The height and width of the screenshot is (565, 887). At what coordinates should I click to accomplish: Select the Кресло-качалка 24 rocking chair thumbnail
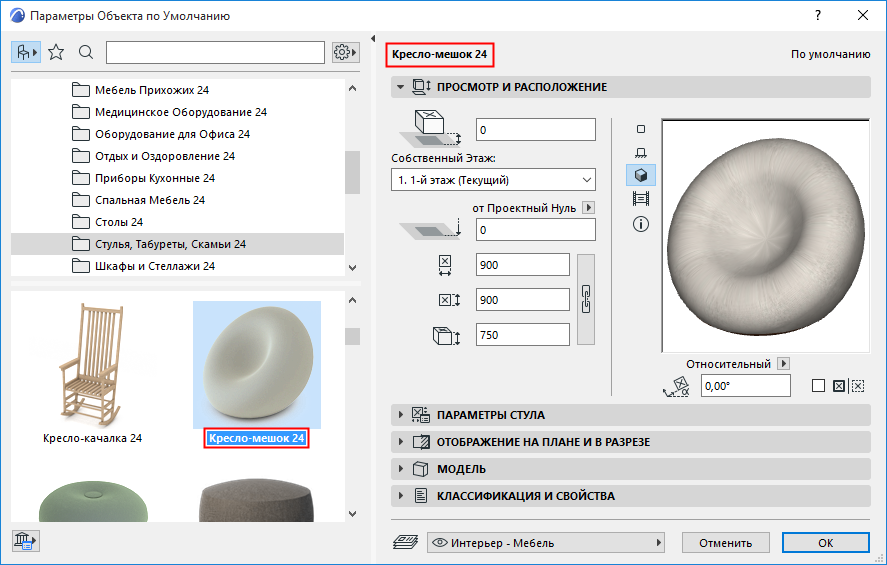[x=92, y=366]
